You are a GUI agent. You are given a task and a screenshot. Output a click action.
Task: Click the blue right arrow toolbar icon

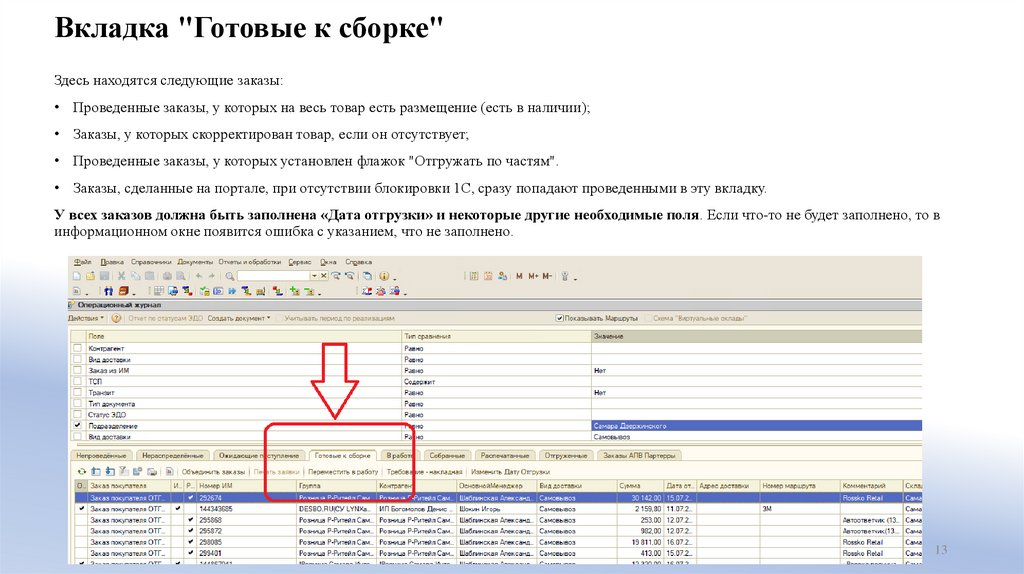232,291
